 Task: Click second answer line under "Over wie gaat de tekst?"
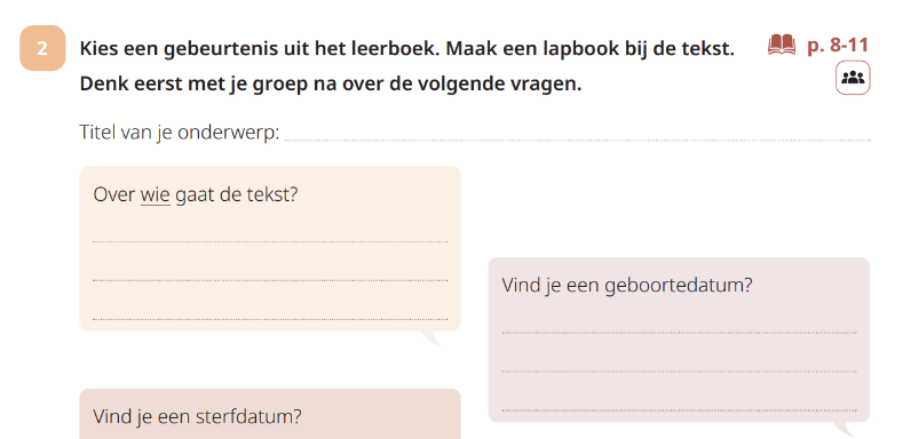(270, 279)
